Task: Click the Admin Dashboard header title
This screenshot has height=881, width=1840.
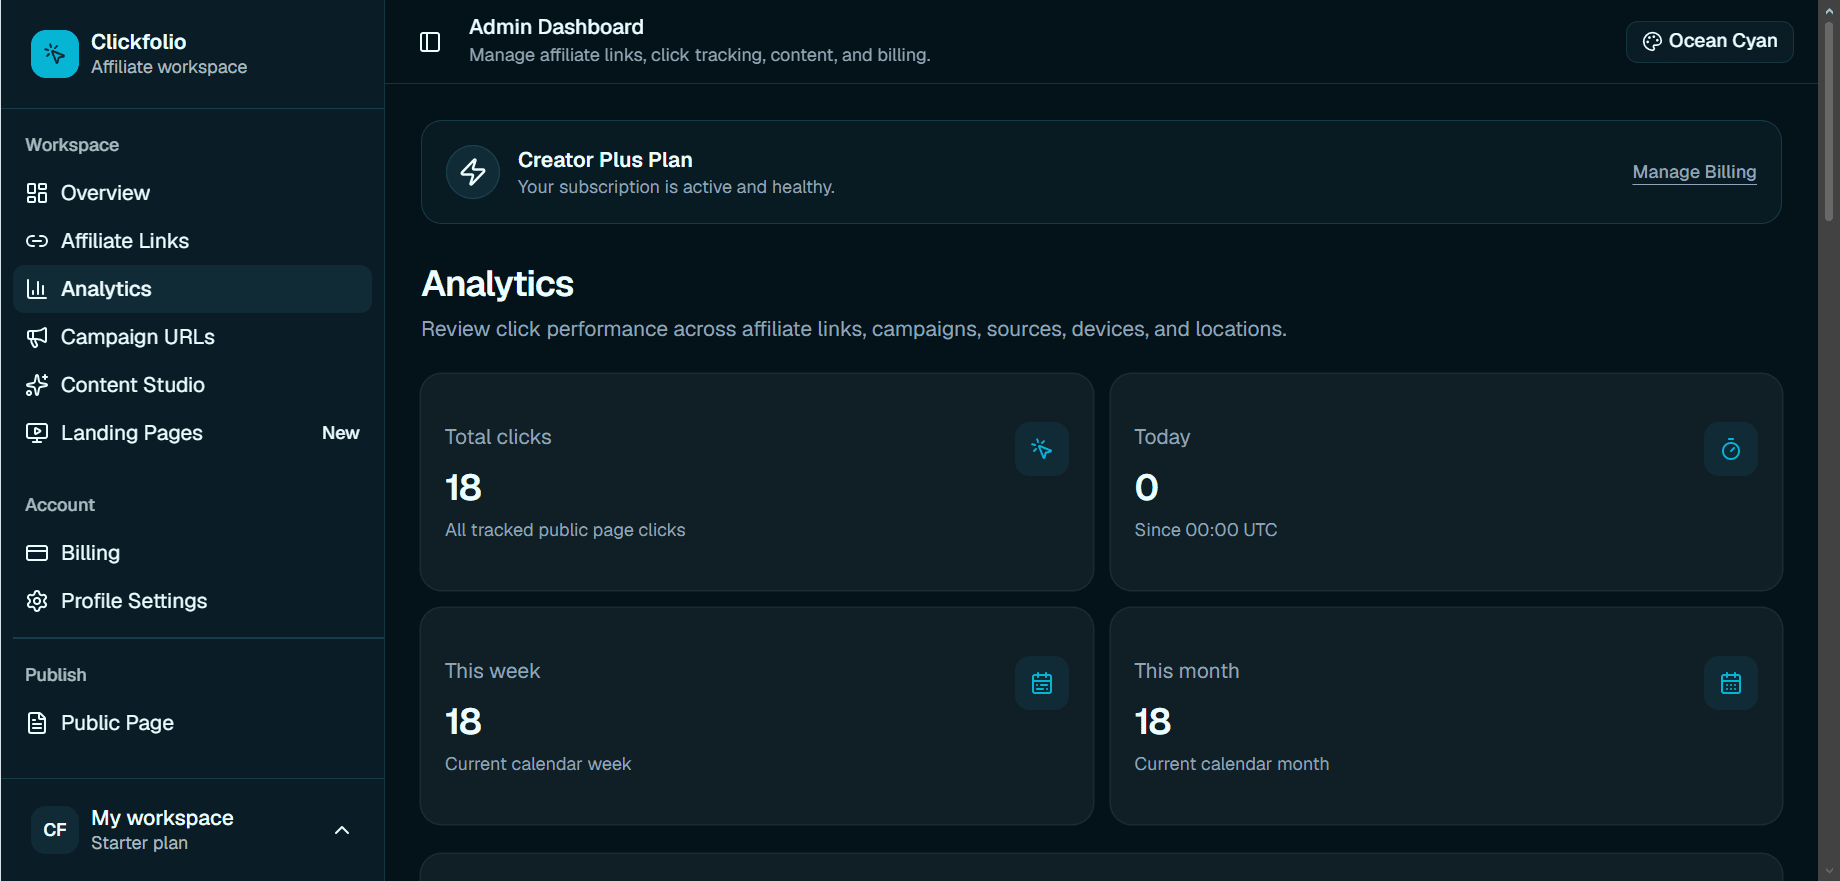Action: 556,27
